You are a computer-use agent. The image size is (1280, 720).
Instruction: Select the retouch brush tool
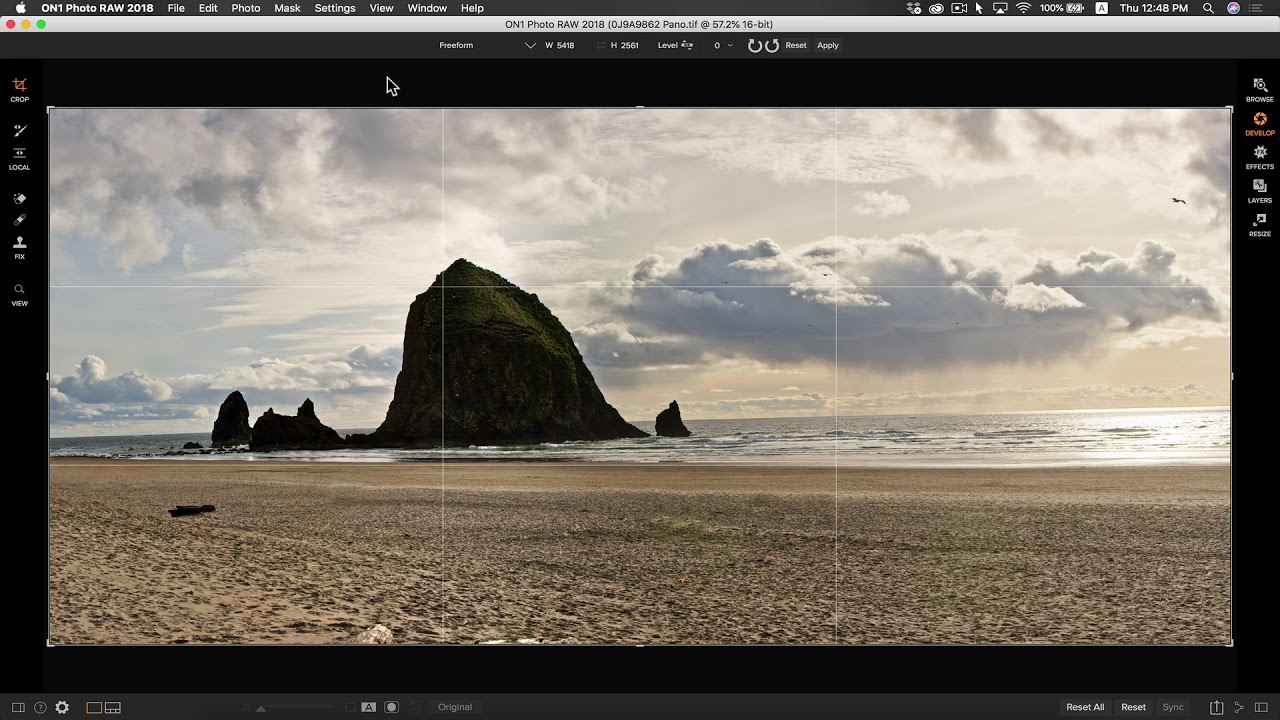point(20,220)
